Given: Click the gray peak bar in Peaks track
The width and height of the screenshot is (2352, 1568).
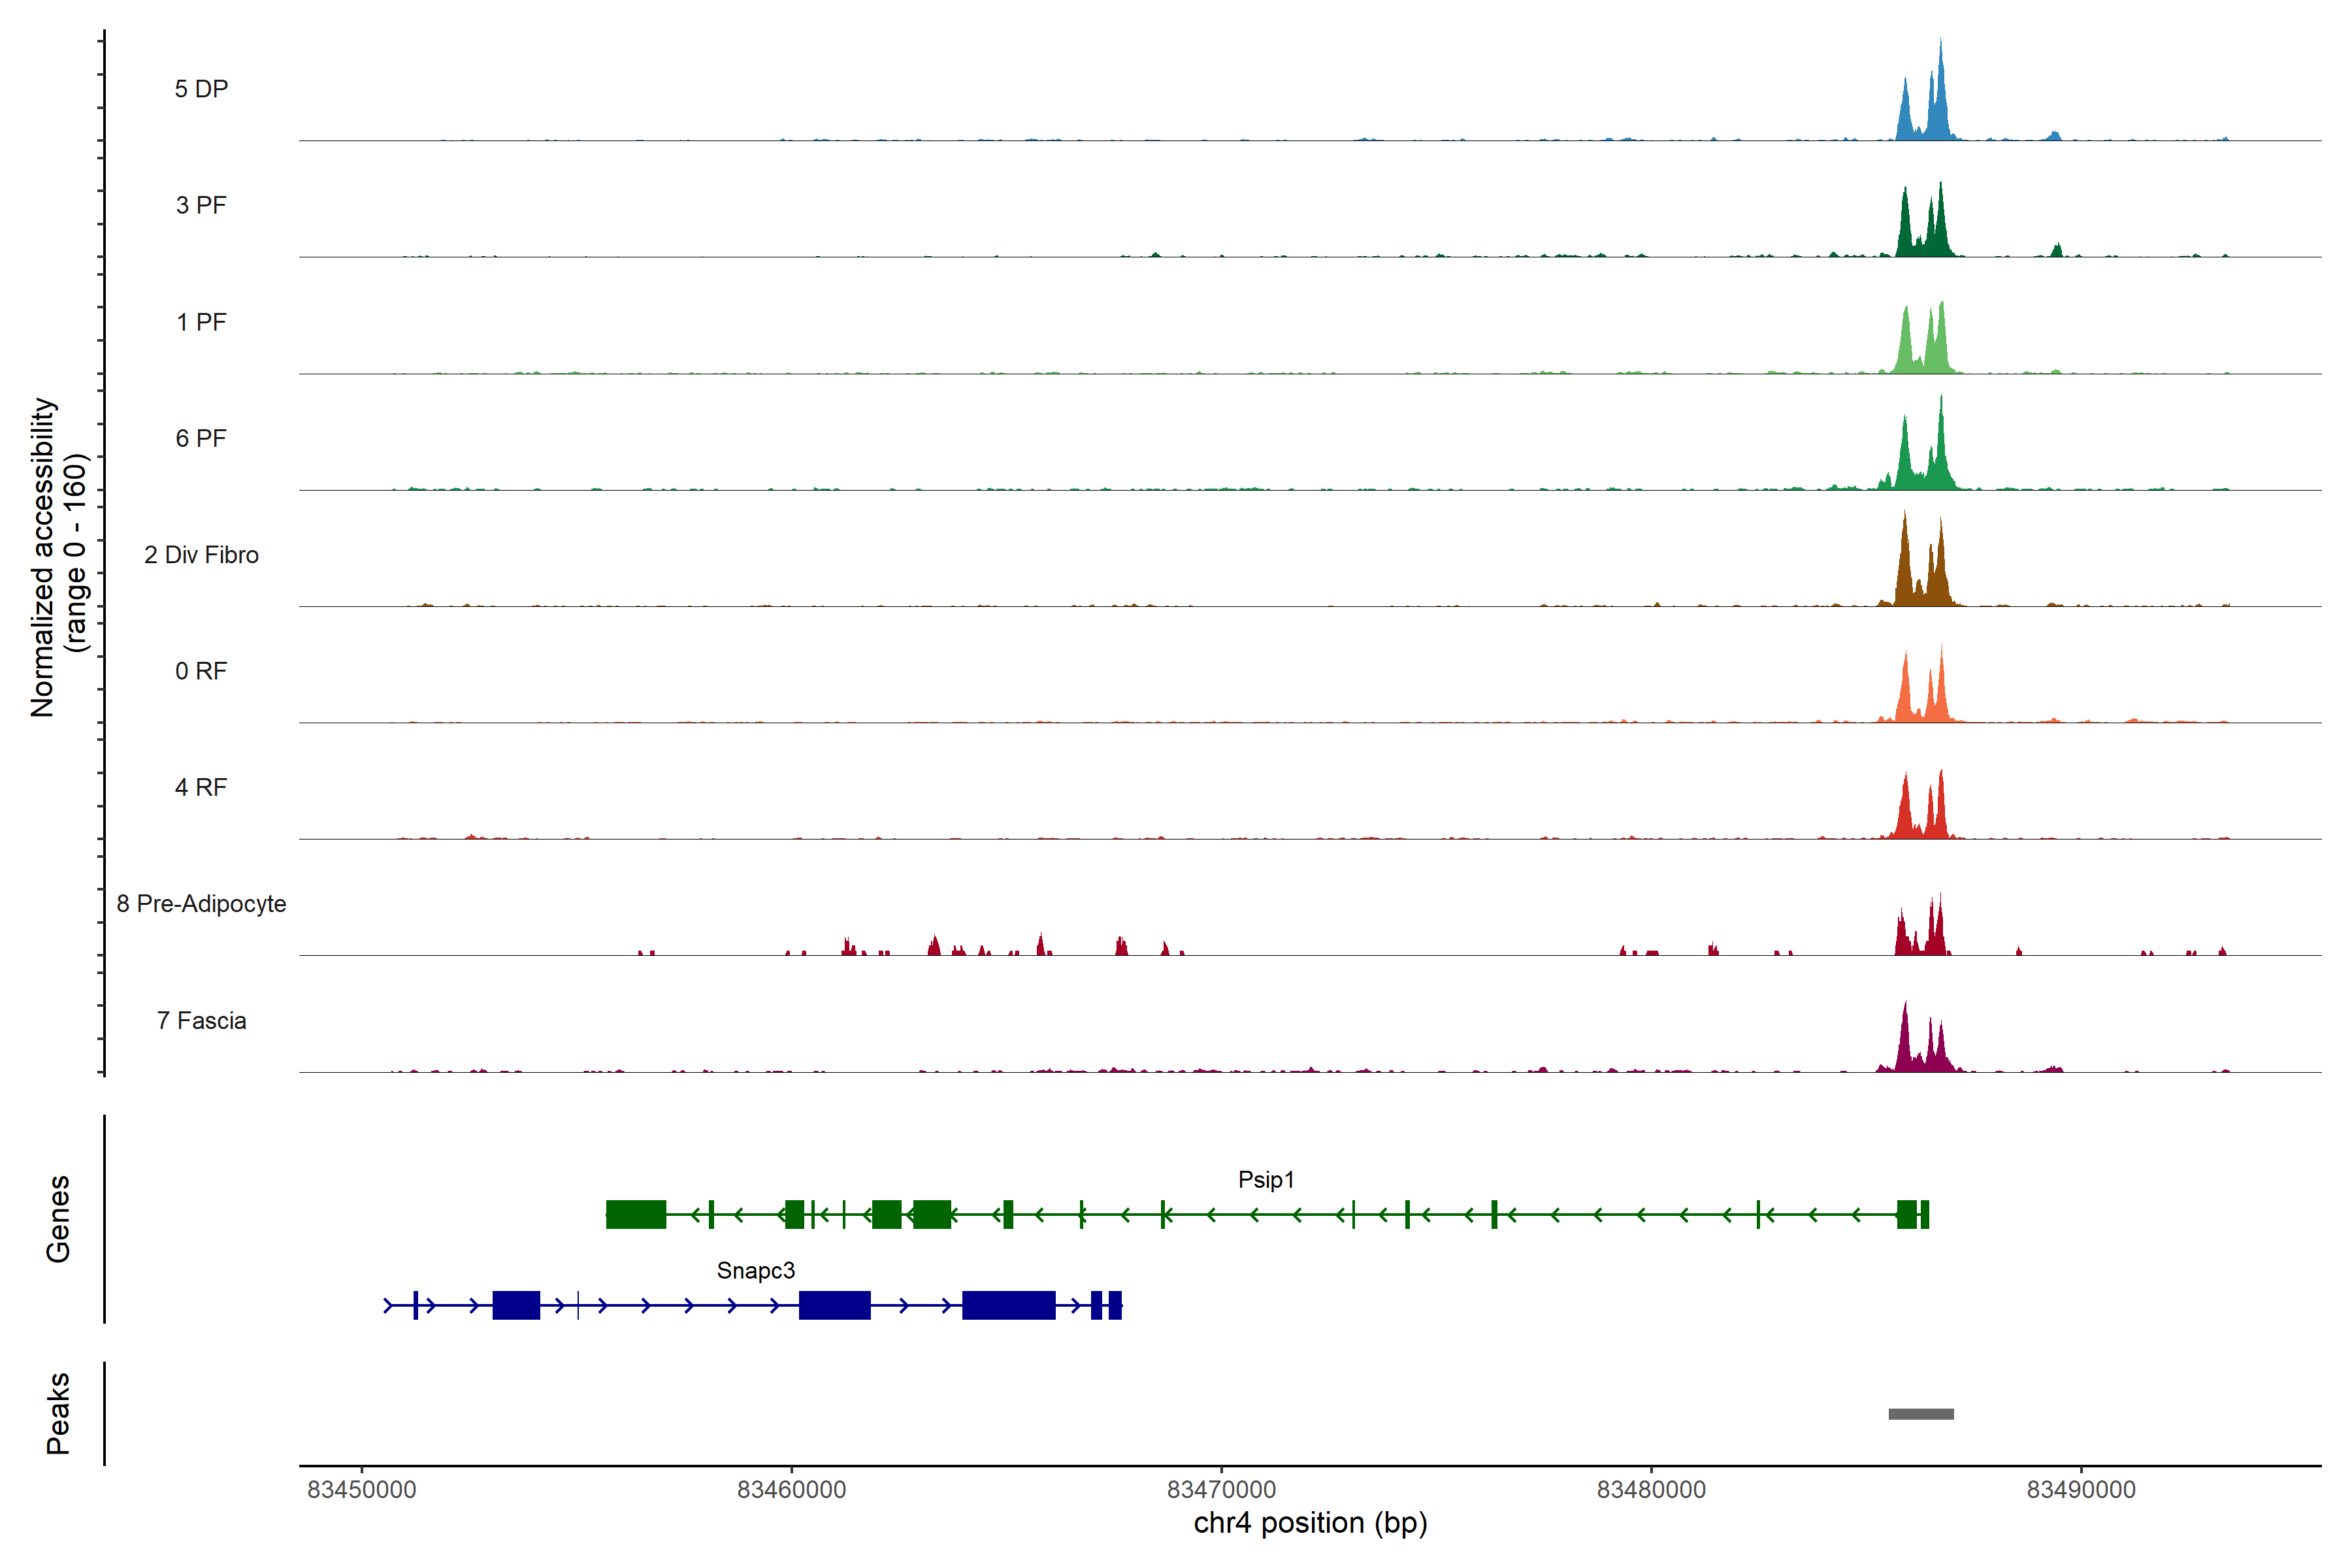Looking at the screenshot, I should point(1921,1414).
